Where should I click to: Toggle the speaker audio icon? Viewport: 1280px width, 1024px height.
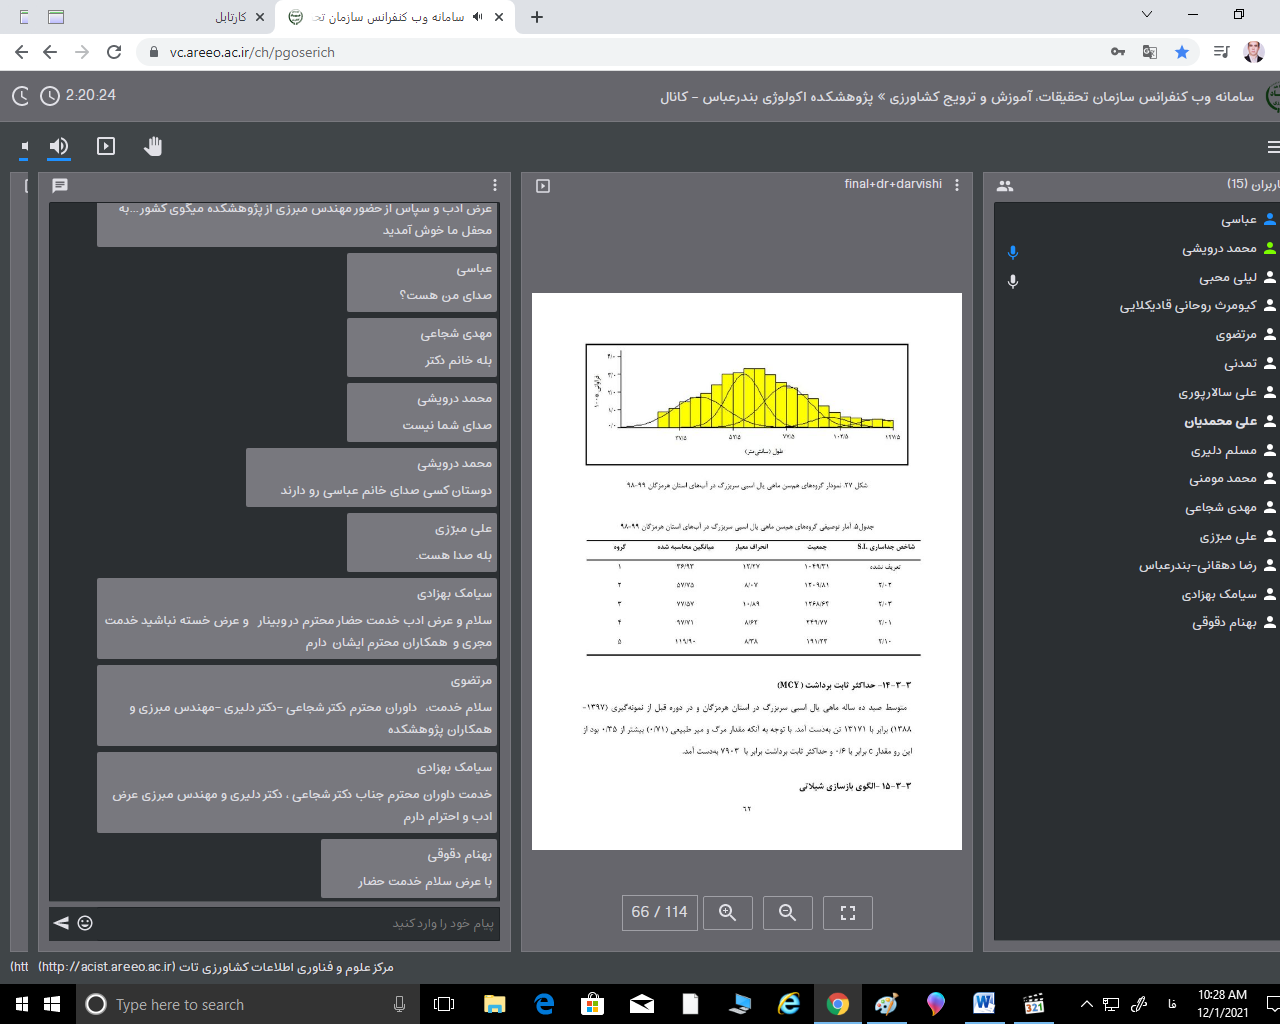click(x=59, y=146)
